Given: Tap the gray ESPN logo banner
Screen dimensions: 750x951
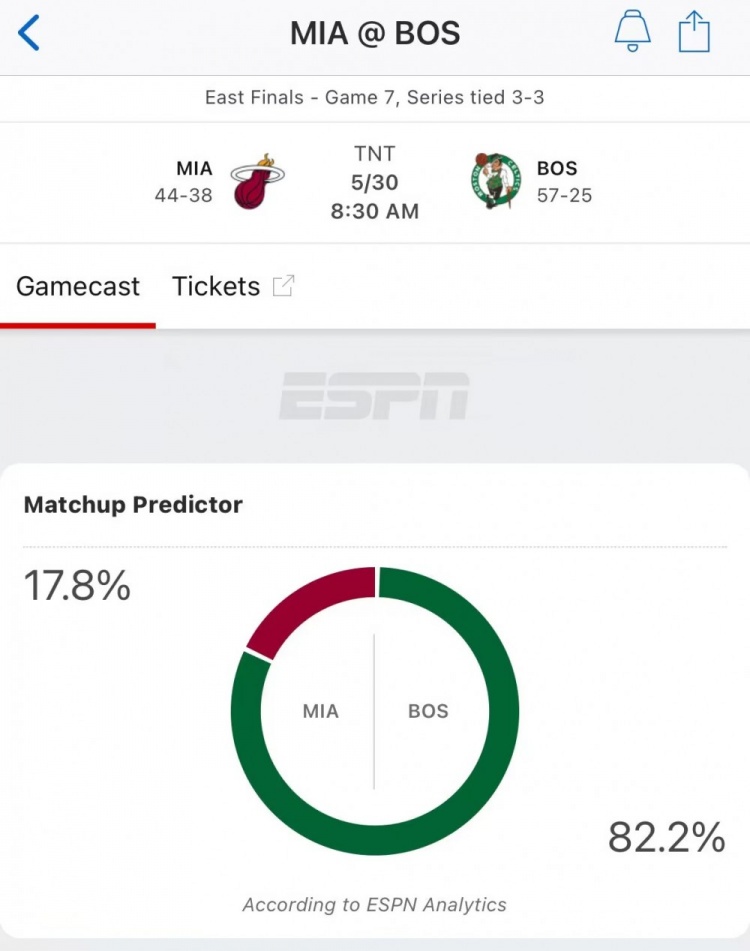Looking at the screenshot, I should tap(375, 396).
